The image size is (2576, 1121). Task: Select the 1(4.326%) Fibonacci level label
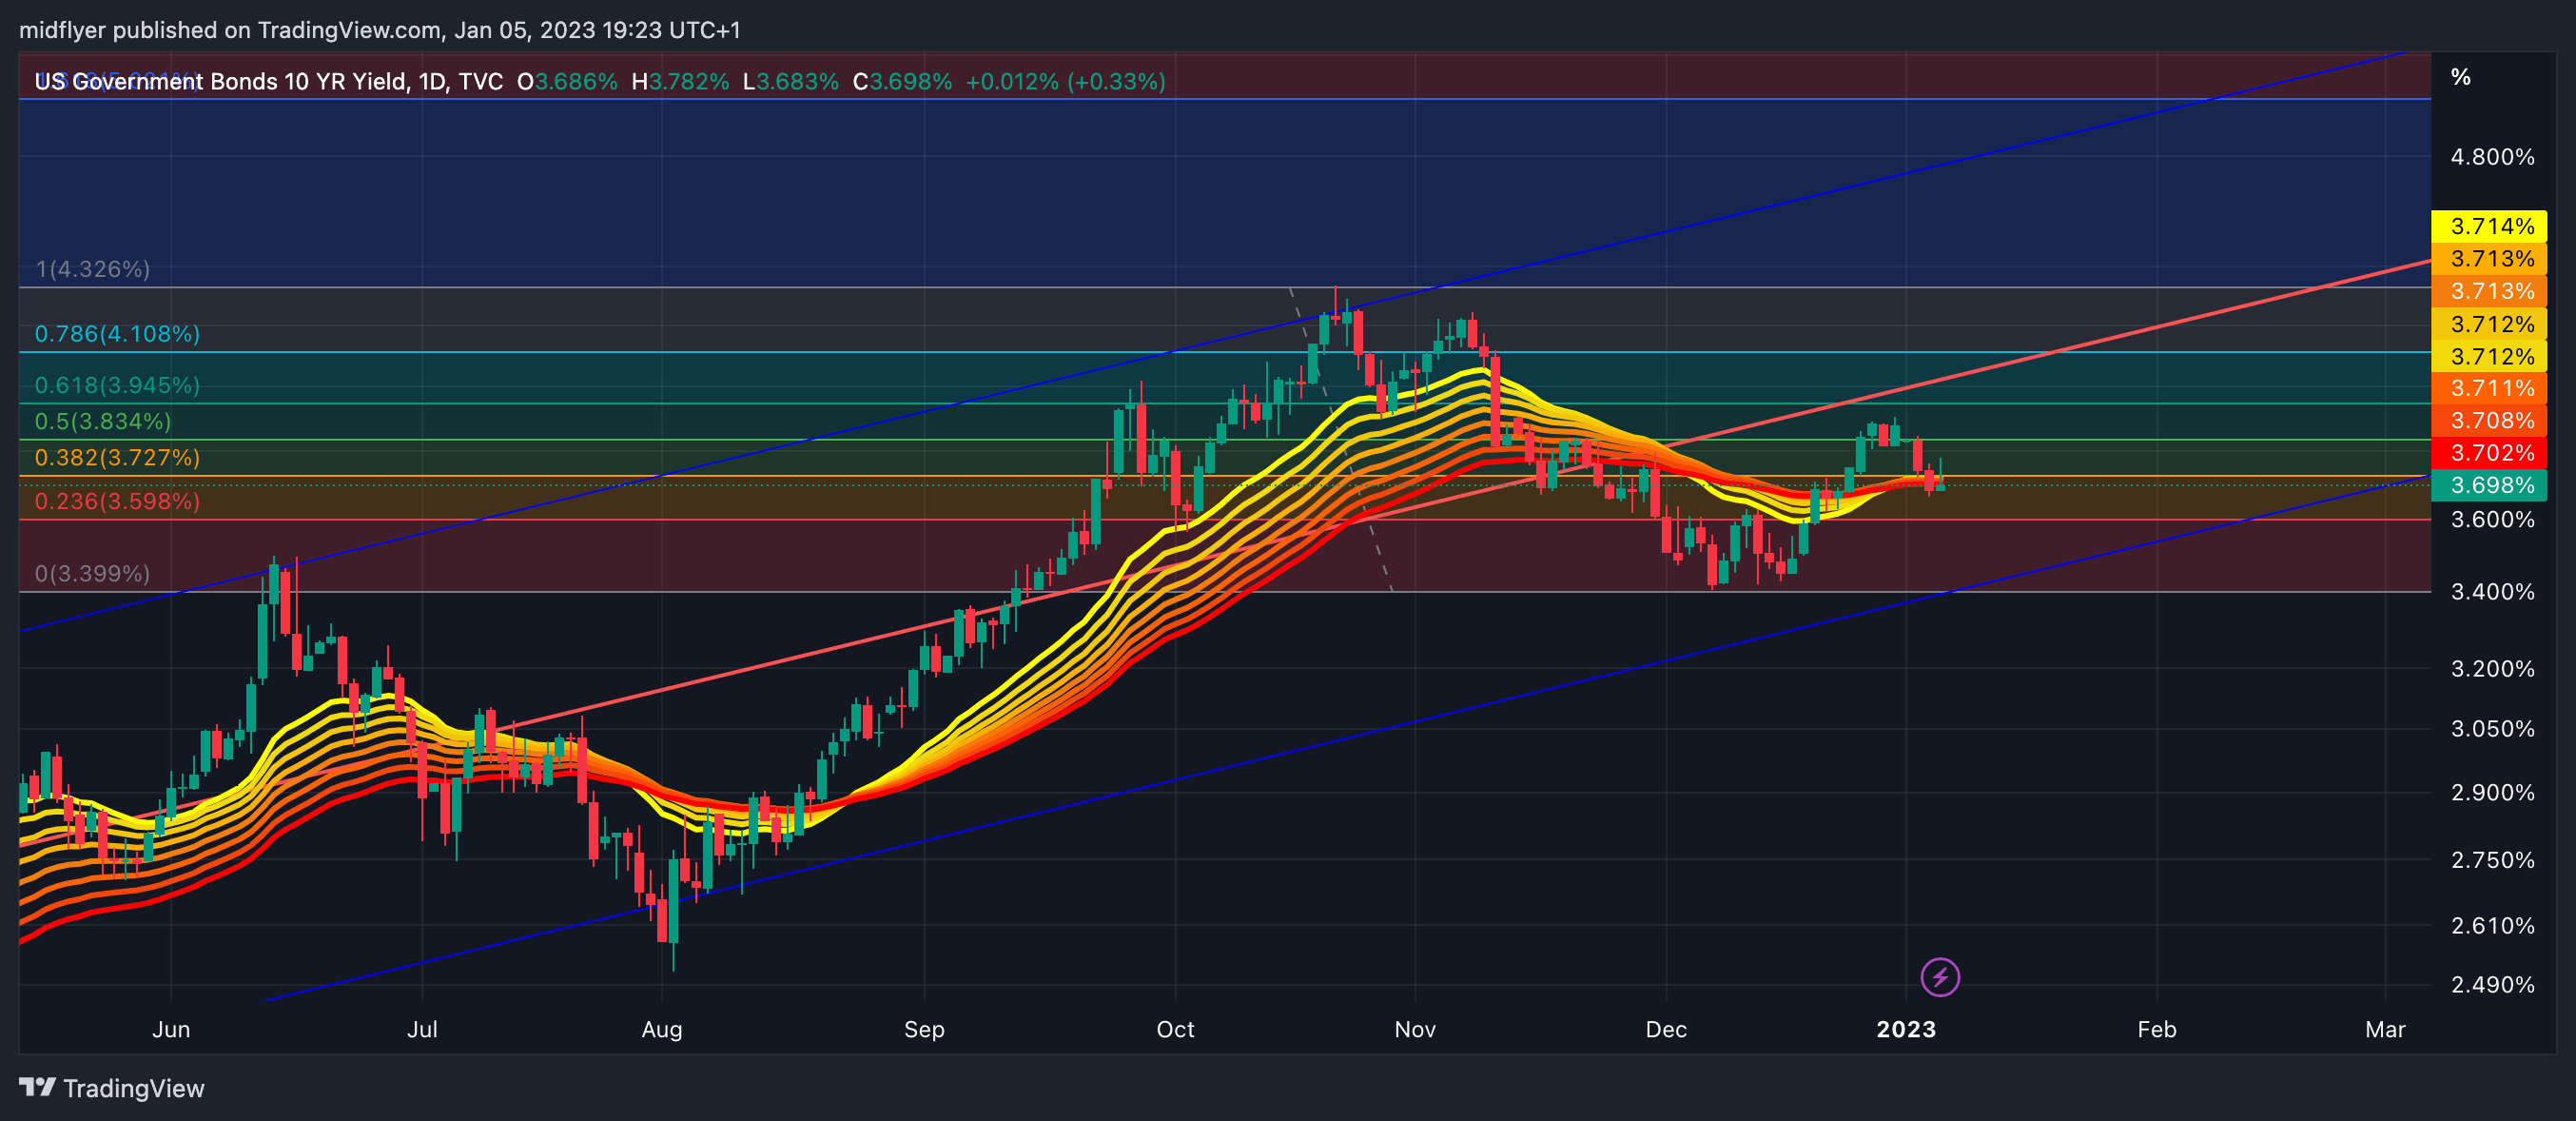(x=93, y=269)
